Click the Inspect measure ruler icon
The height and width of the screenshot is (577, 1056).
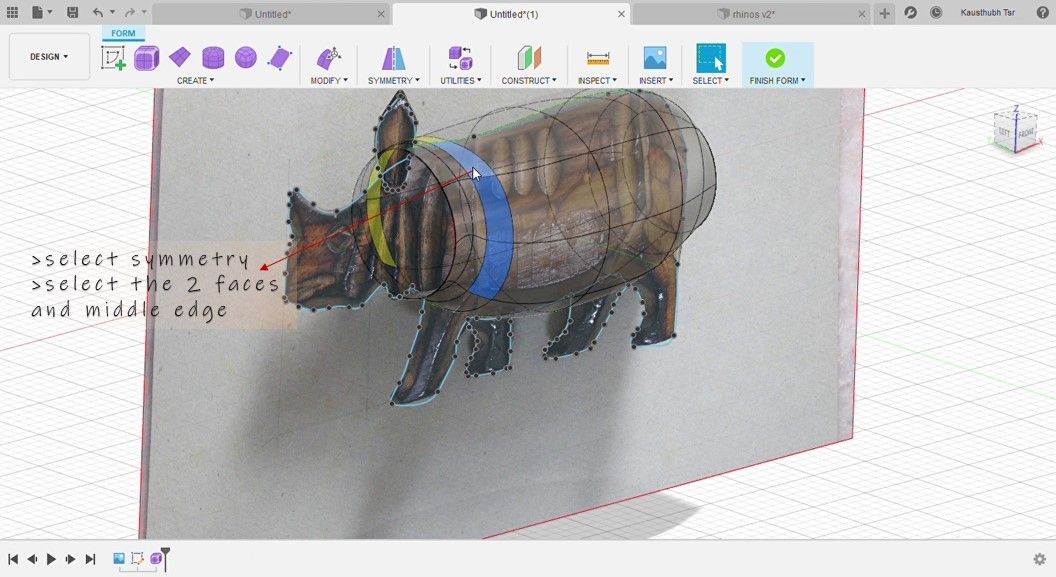[x=597, y=59]
